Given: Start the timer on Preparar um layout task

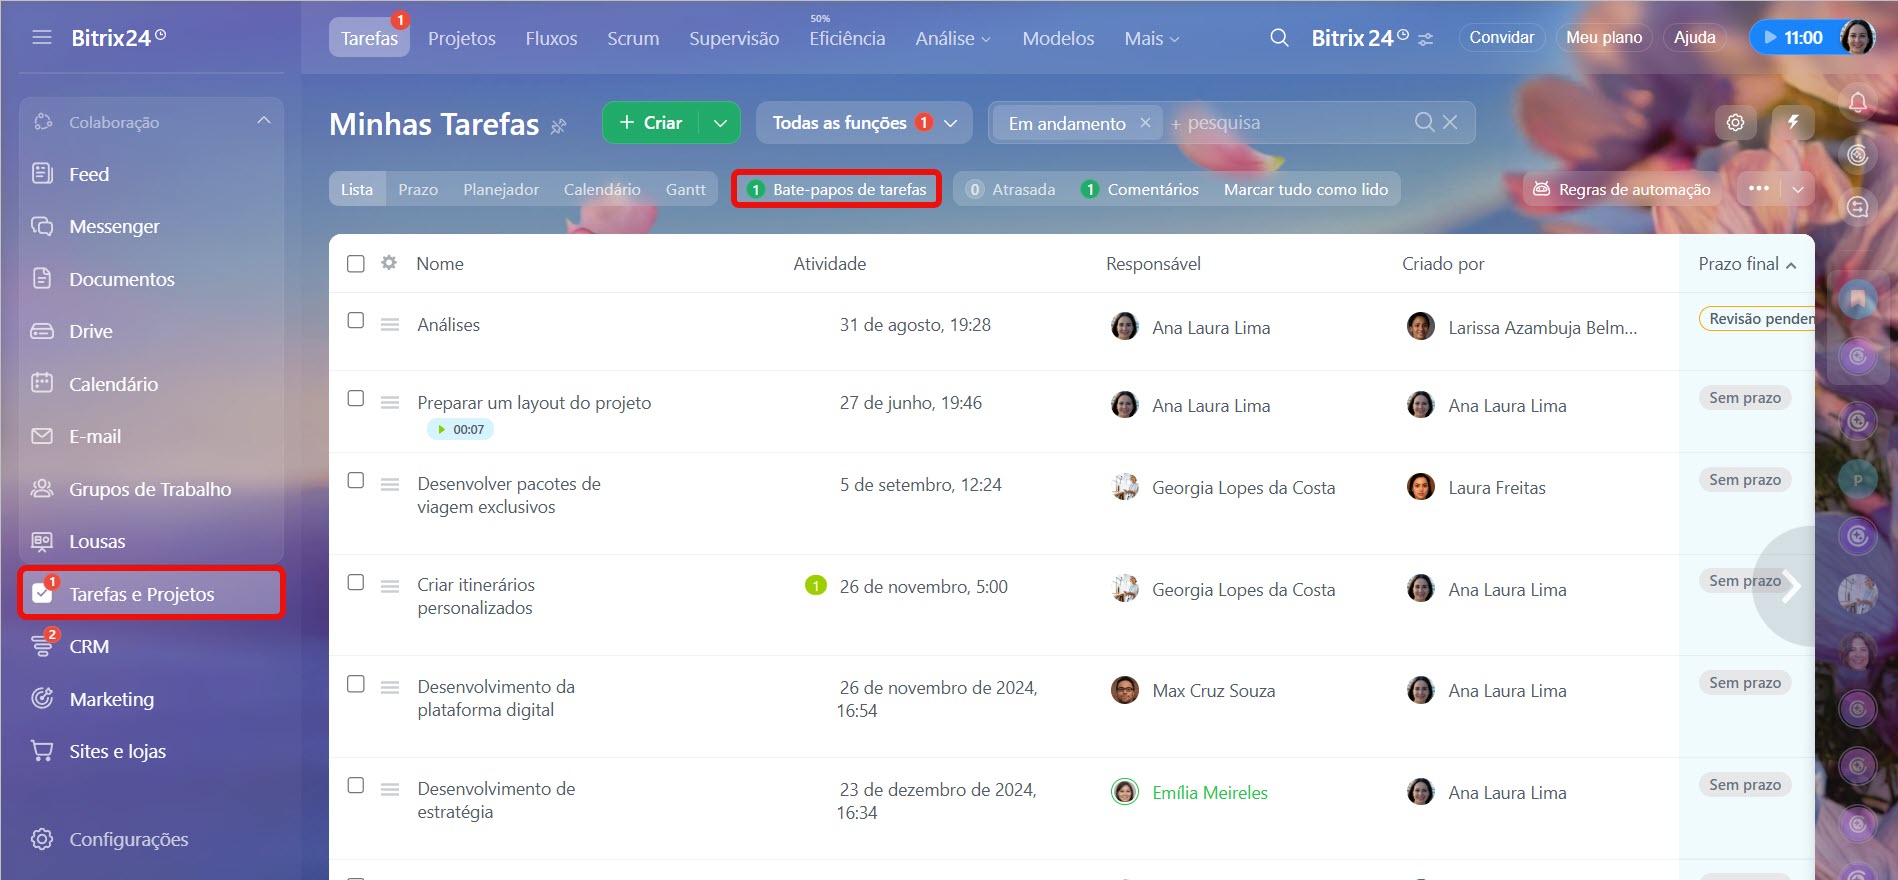Looking at the screenshot, I should click(442, 430).
